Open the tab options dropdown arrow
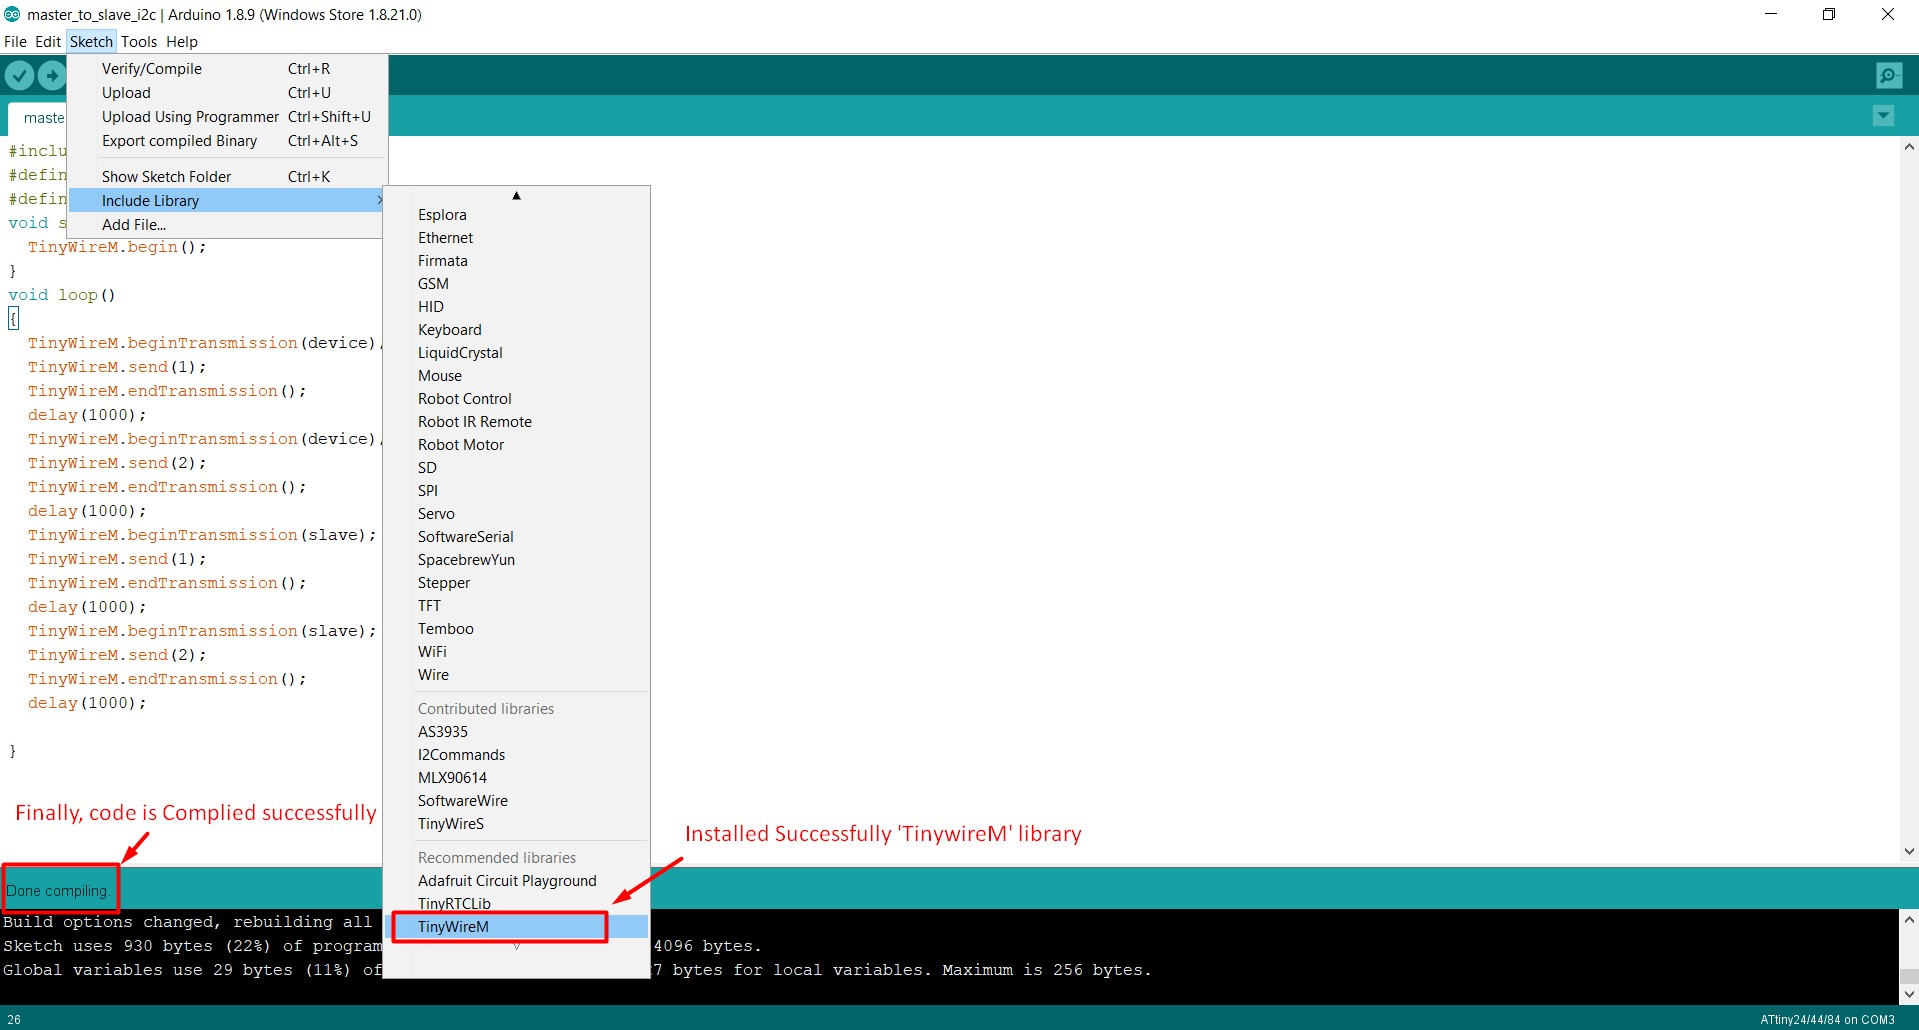1919x1030 pixels. point(1883,116)
